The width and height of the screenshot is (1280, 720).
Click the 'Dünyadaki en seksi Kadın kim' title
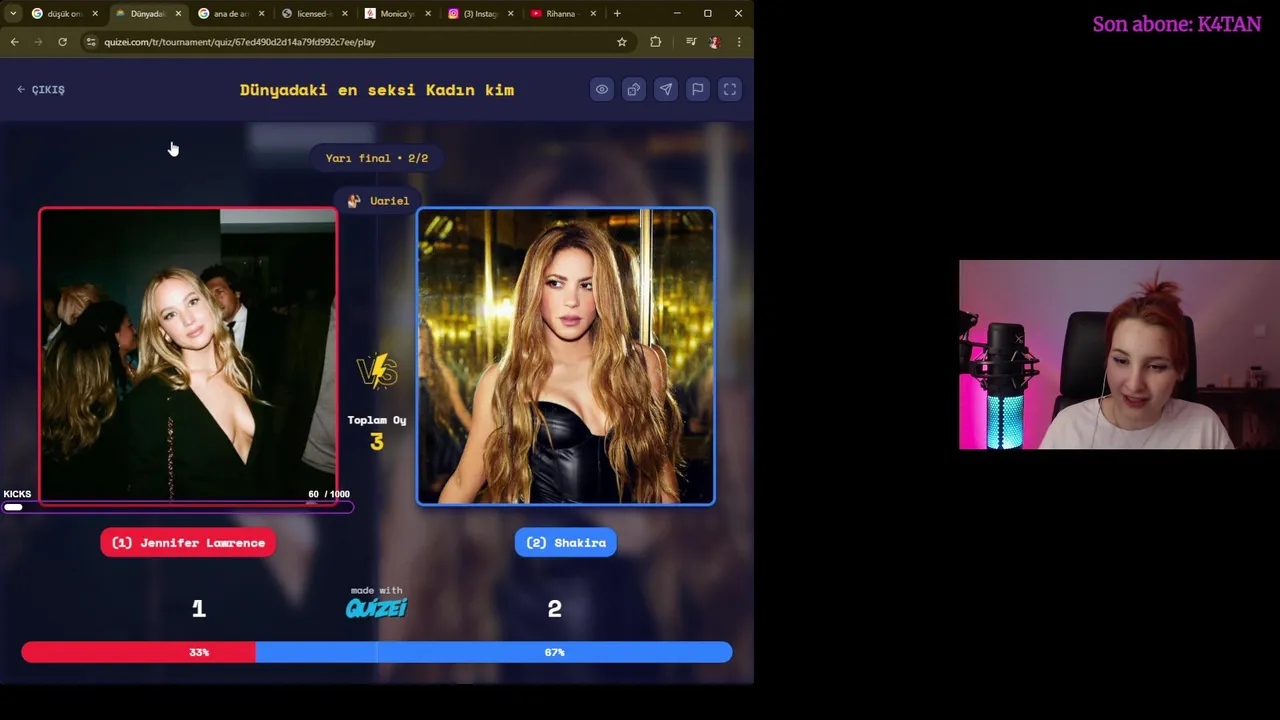pyautogui.click(x=377, y=90)
